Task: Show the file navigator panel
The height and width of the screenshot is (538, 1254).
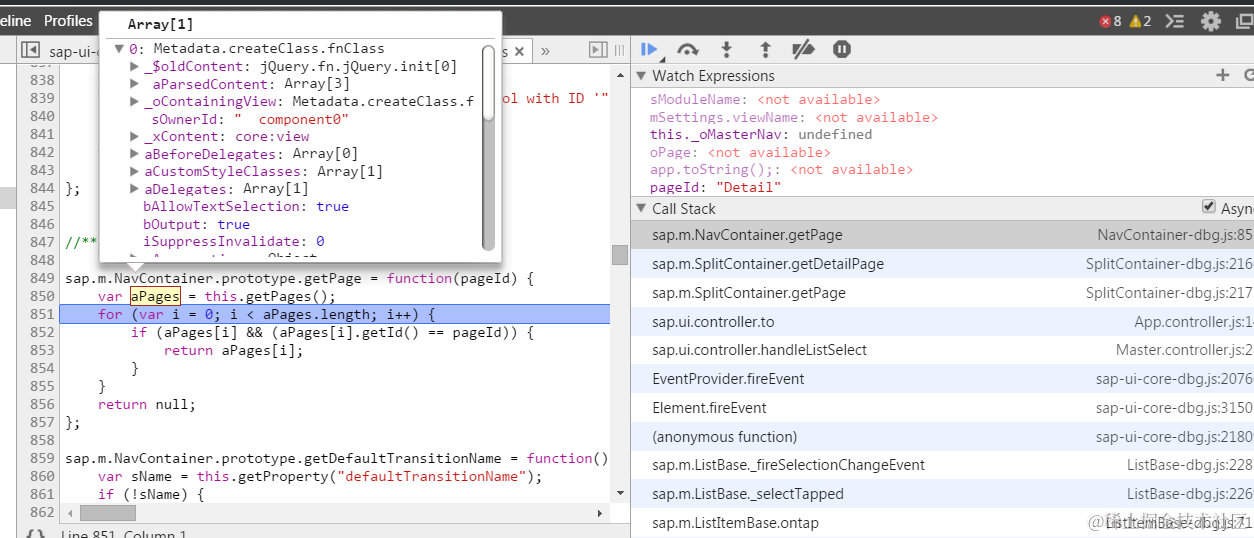Action: [31, 49]
